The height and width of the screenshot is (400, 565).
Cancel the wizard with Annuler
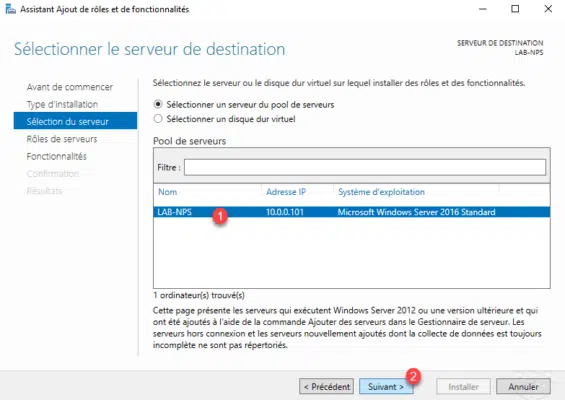tap(523, 387)
